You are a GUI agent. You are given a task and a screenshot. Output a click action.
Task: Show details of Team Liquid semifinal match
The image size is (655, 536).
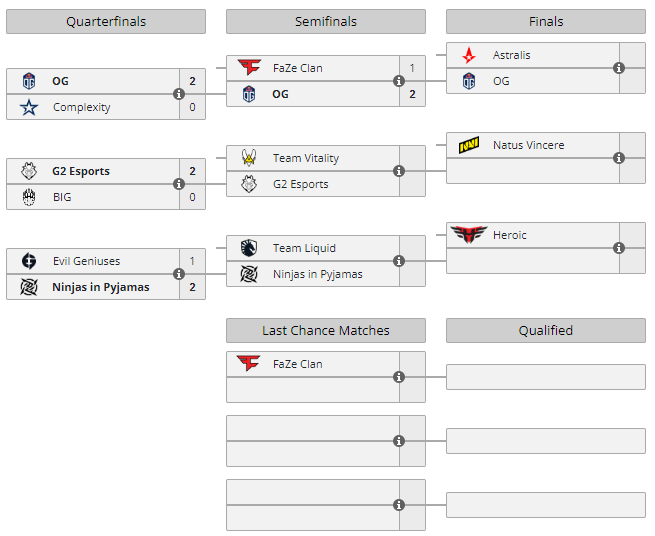click(x=399, y=261)
